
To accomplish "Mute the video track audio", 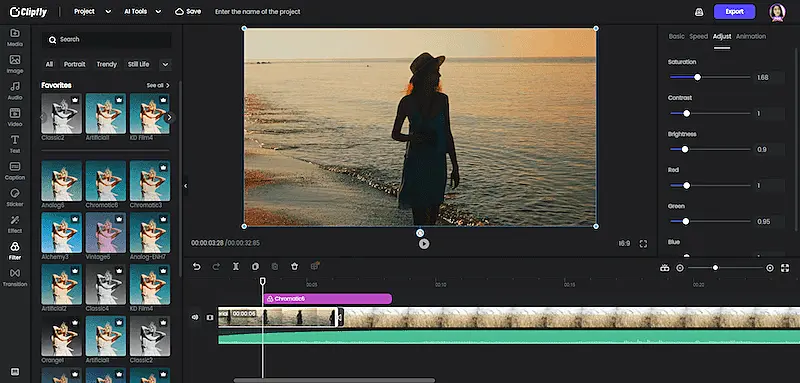I will (x=195, y=317).
